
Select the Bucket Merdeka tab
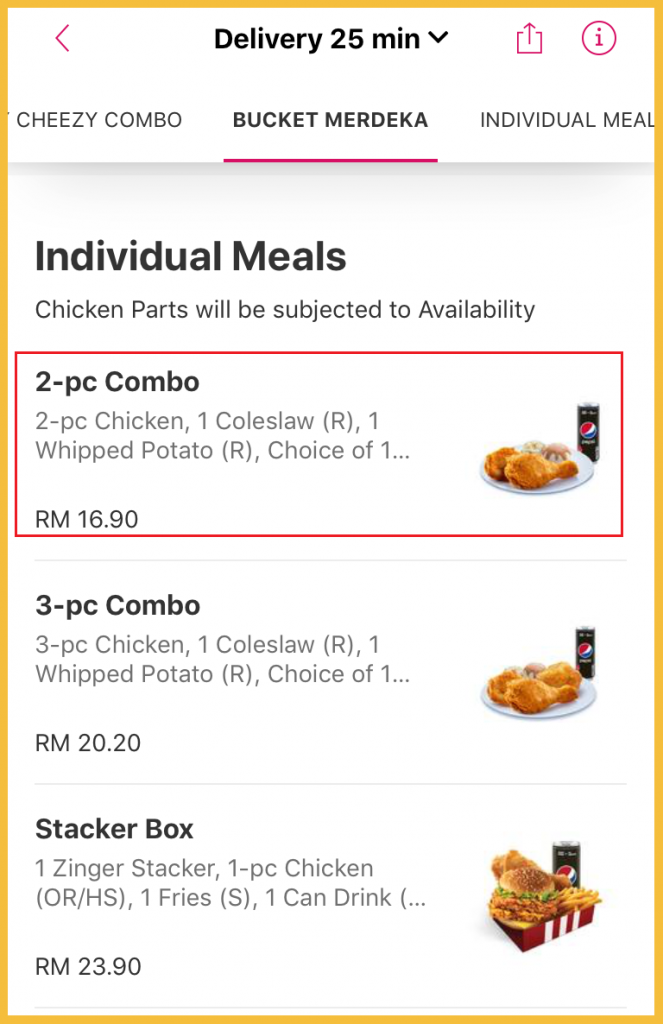pyautogui.click(x=330, y=120)
